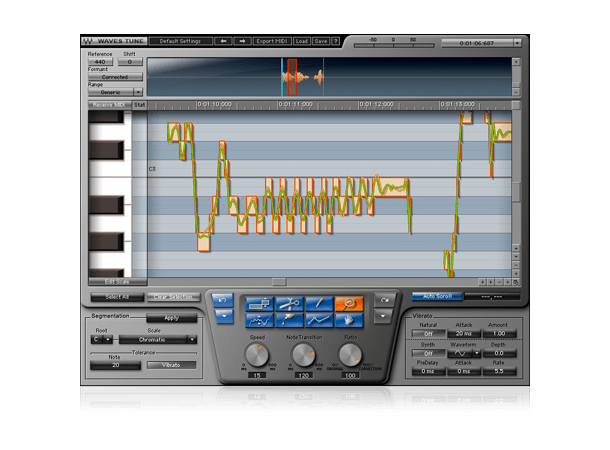Open the undo history dropdown

(x=223, y=316)
